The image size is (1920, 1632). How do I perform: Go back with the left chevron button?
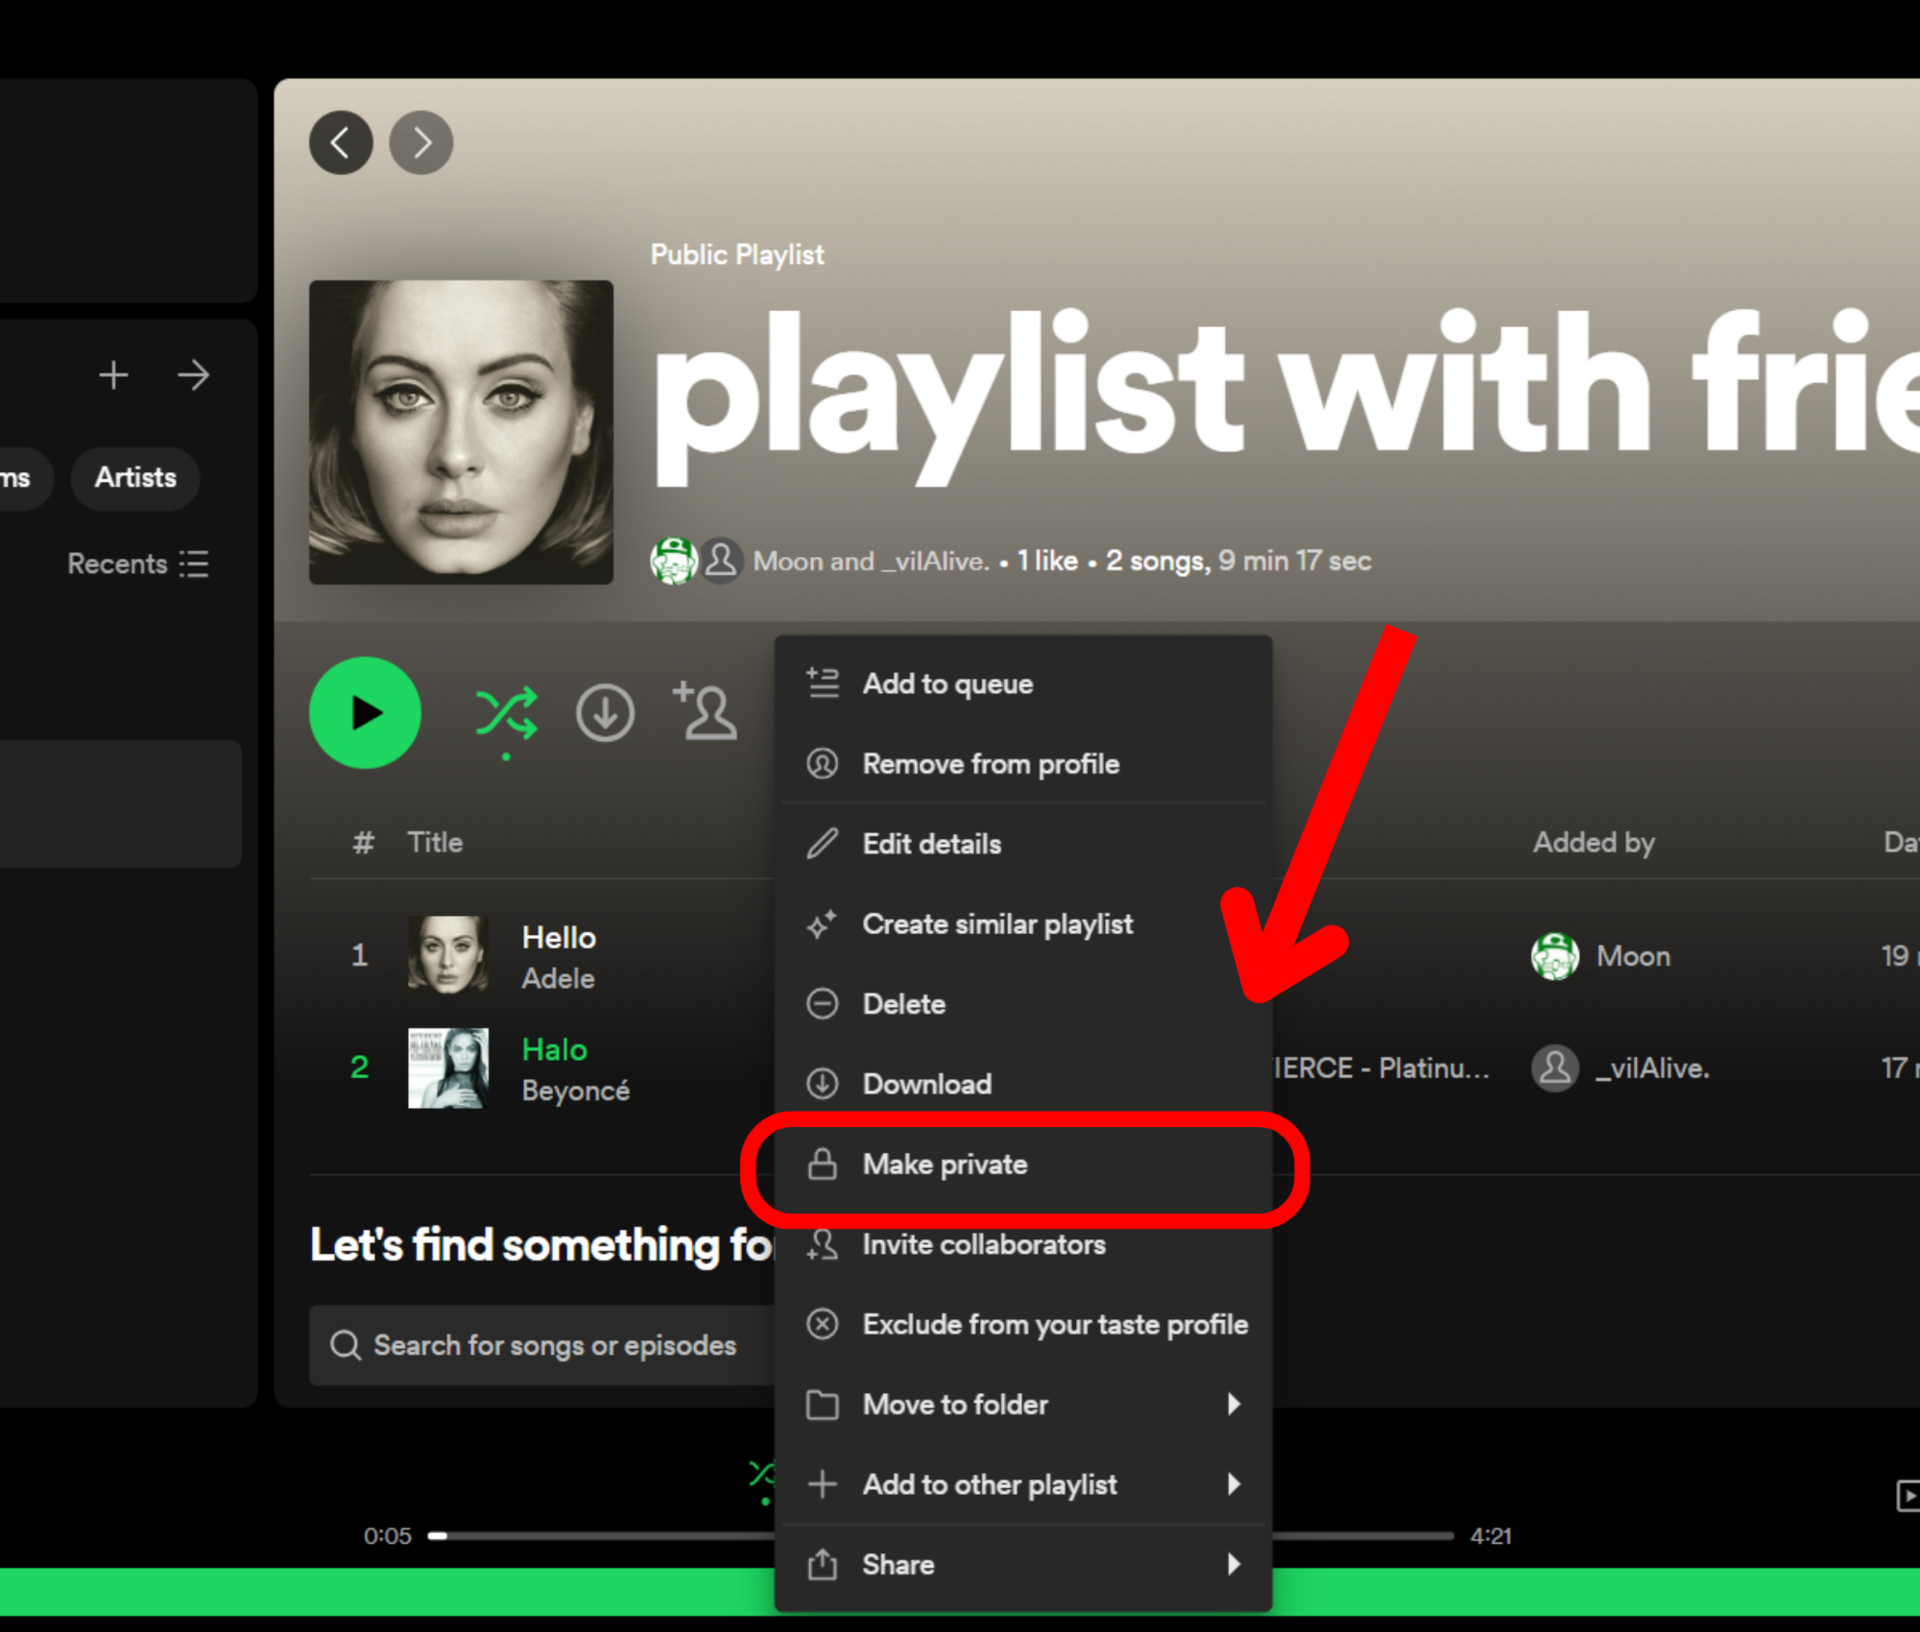tap(341, 143)
